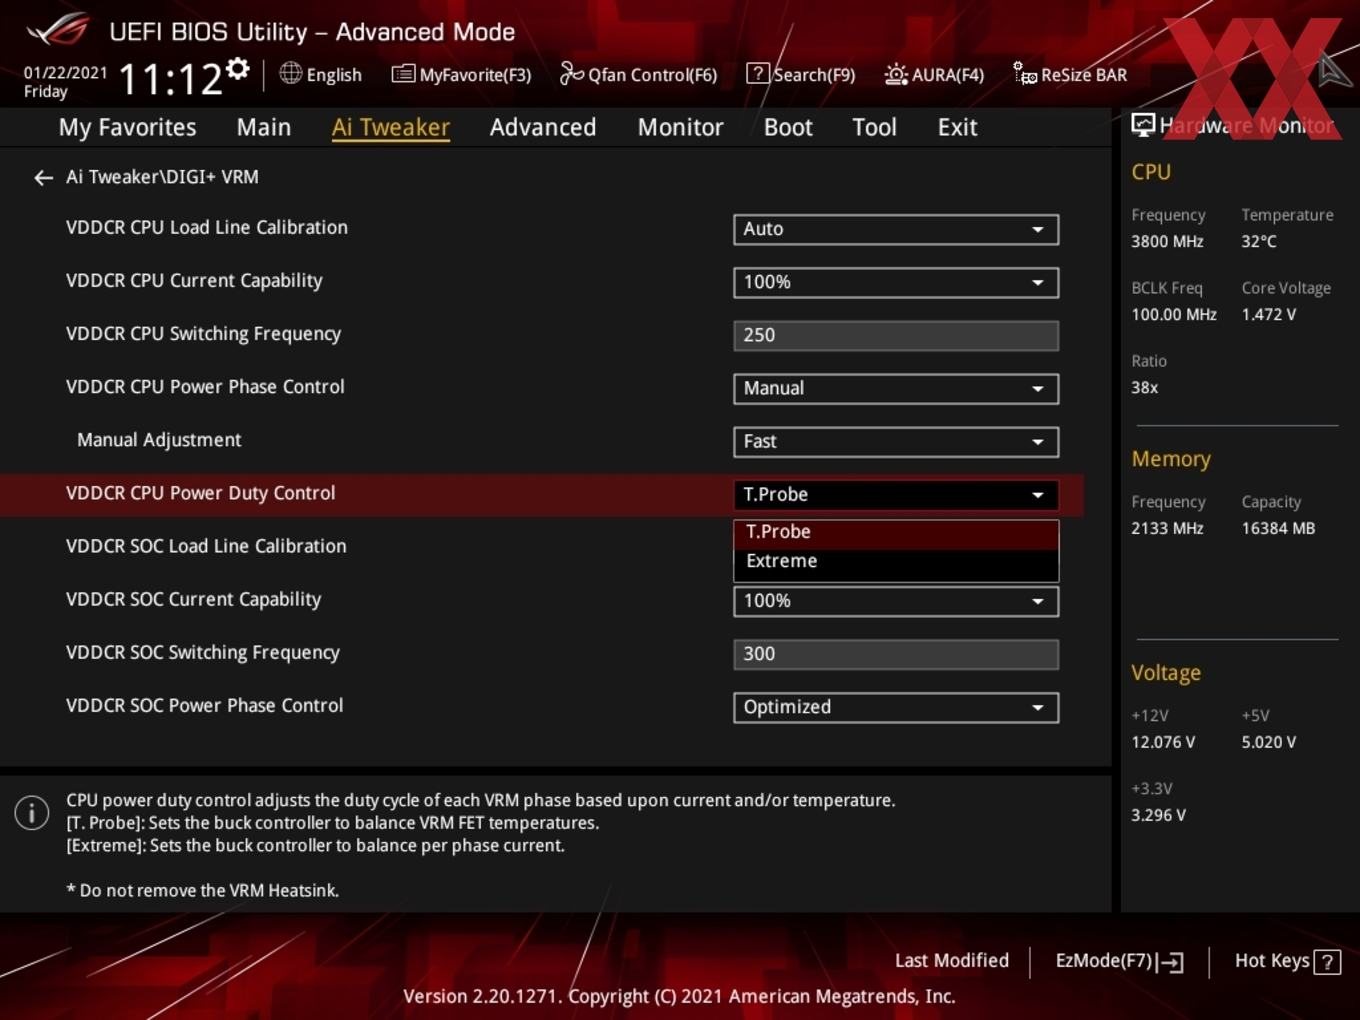Screen dimensions: 1360x1020
Task: Click Core Voltage value 1.472 V
Action: point(1268,314)
